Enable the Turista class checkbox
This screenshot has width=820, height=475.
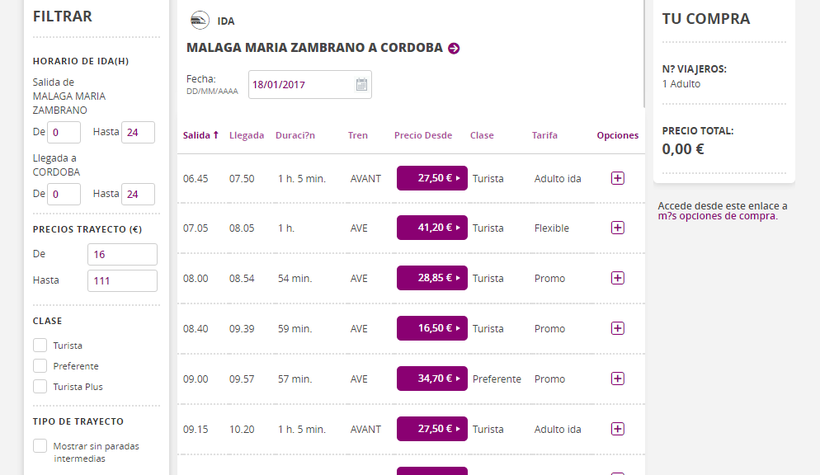tap(40, 345)
